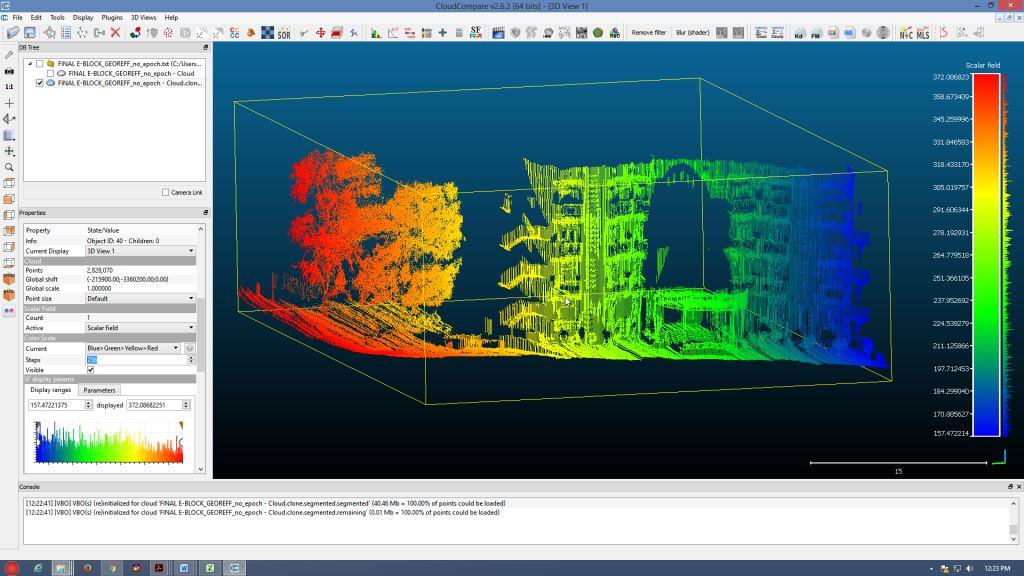Click the SOR filter icon

click(x=284, y=33)
